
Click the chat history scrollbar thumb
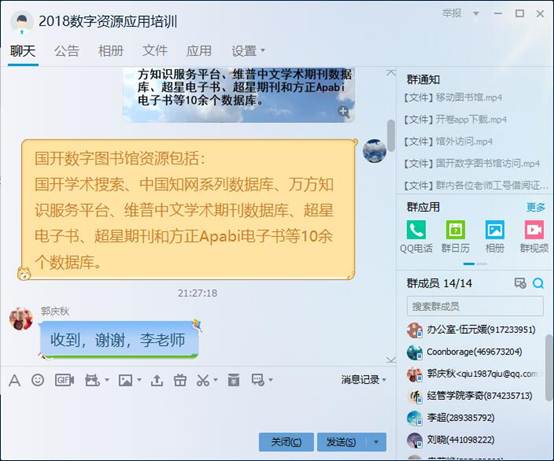[391, 136]
